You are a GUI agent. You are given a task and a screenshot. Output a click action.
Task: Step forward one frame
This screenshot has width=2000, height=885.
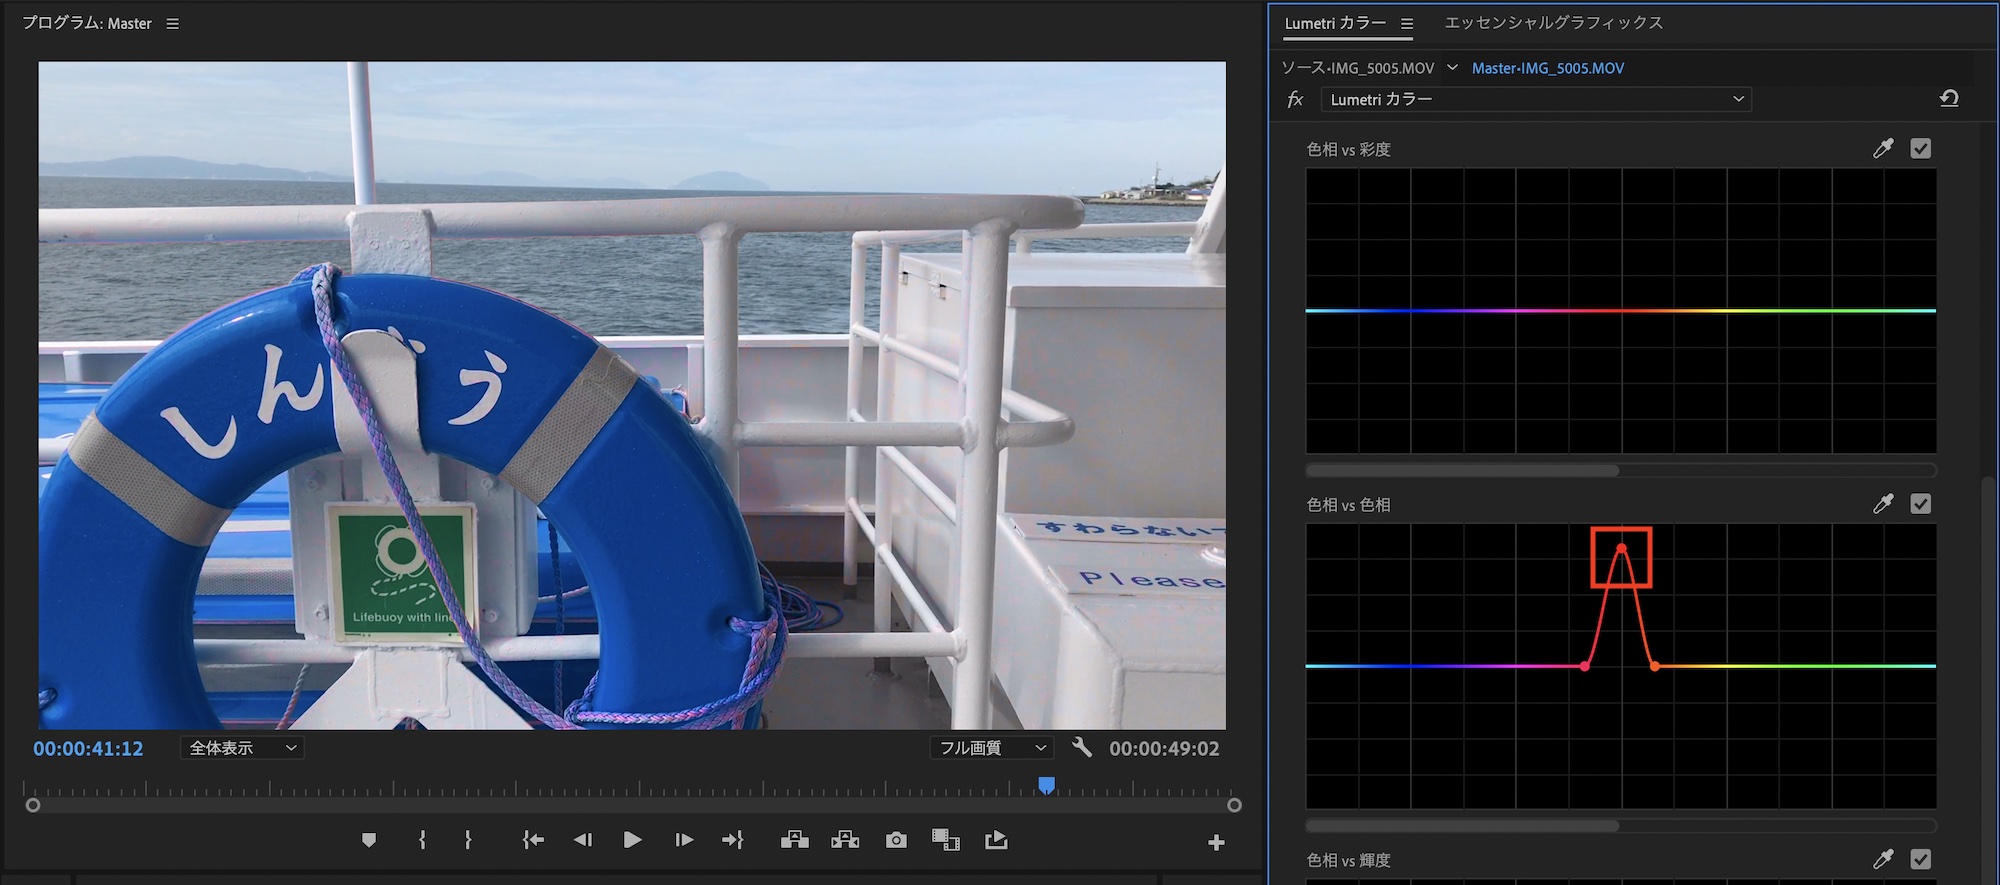point(684,840)
